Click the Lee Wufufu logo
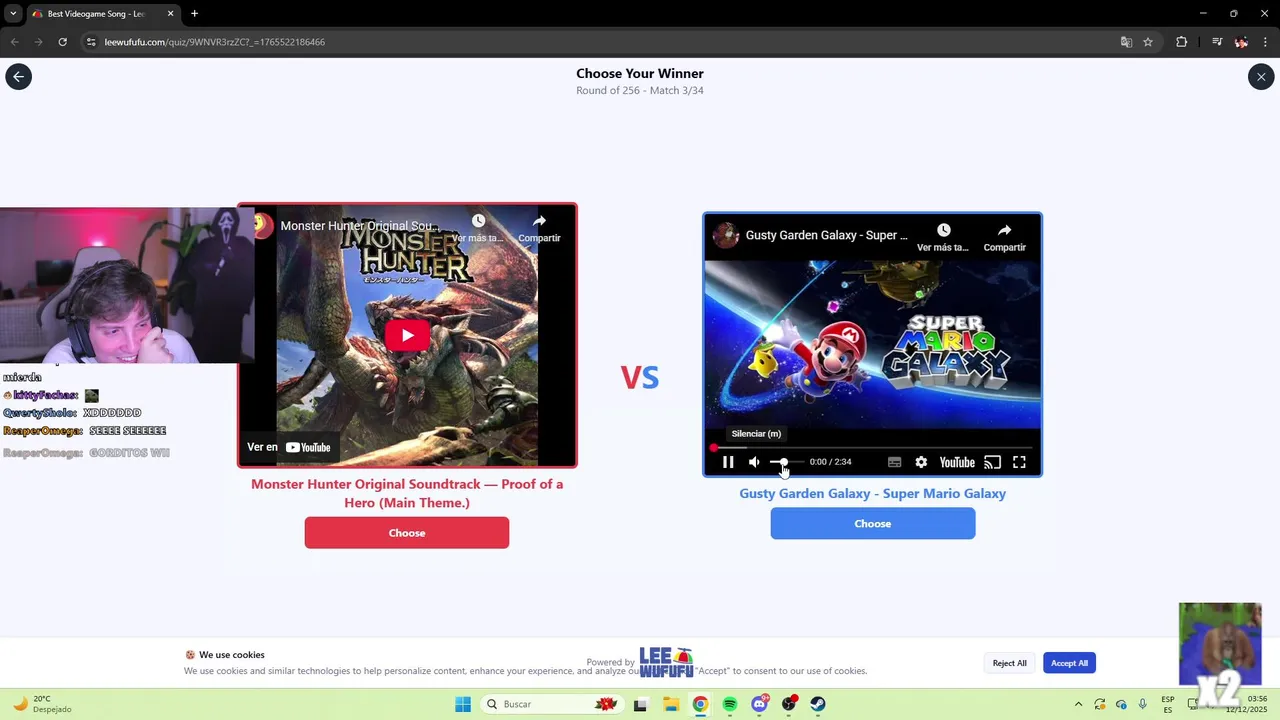 click(666, 662)
